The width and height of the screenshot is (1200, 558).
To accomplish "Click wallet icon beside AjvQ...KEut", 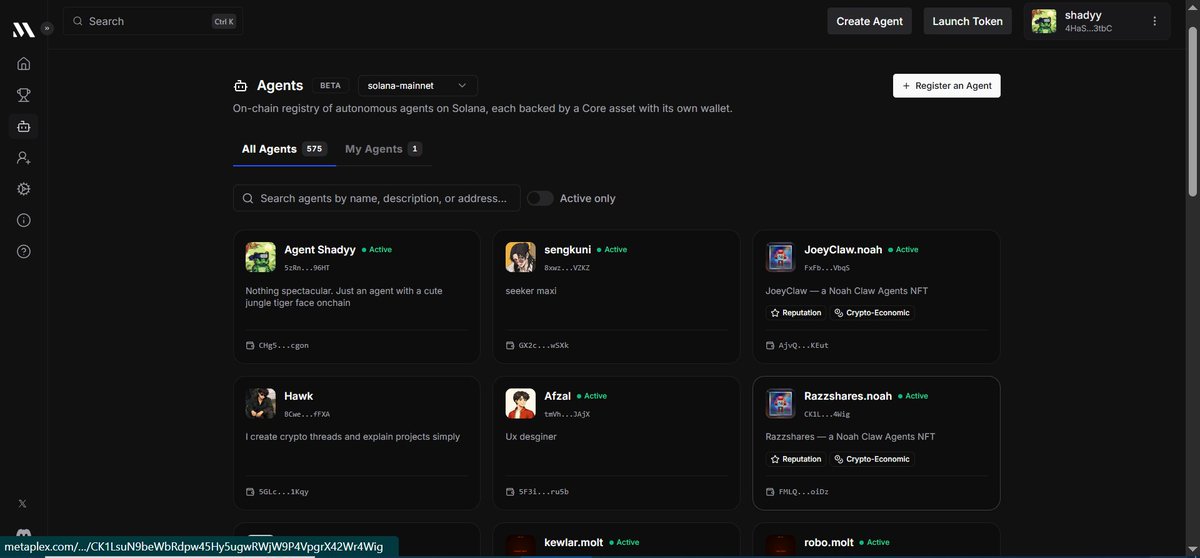I will tap(770, 345).
